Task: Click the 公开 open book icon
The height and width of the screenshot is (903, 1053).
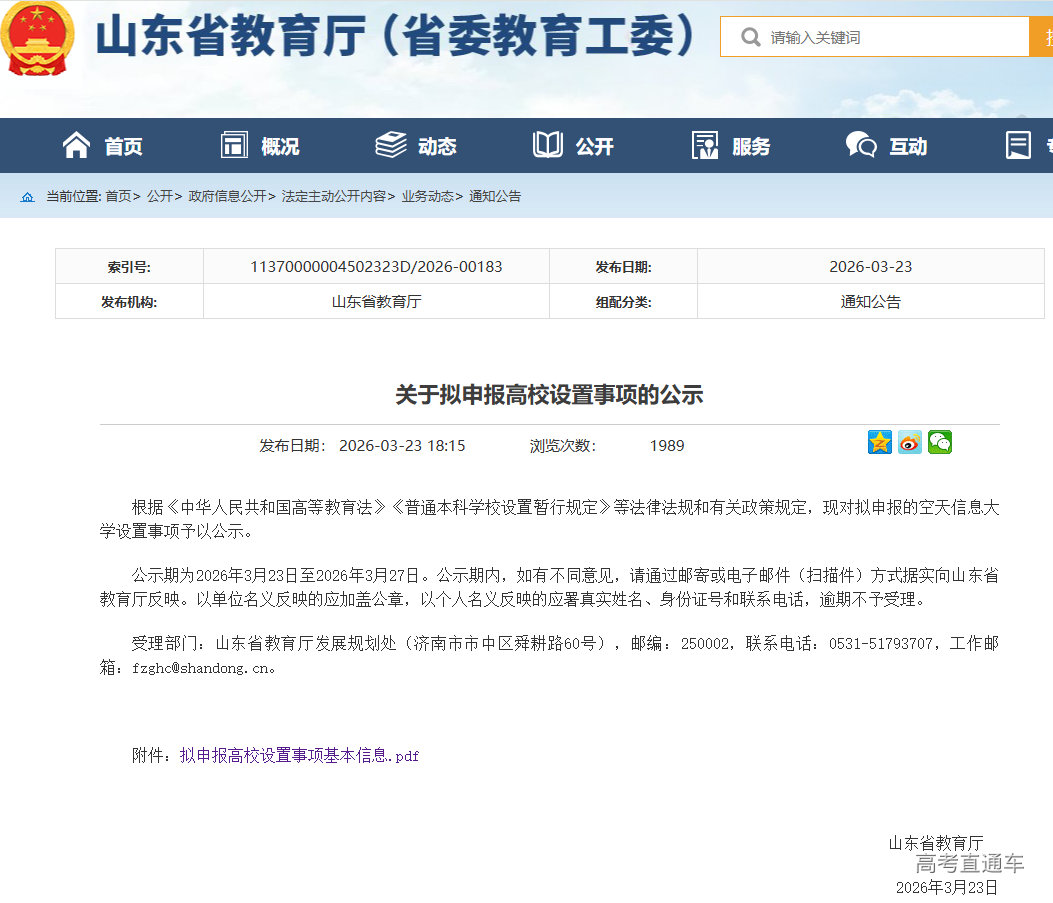Action: 548,146
